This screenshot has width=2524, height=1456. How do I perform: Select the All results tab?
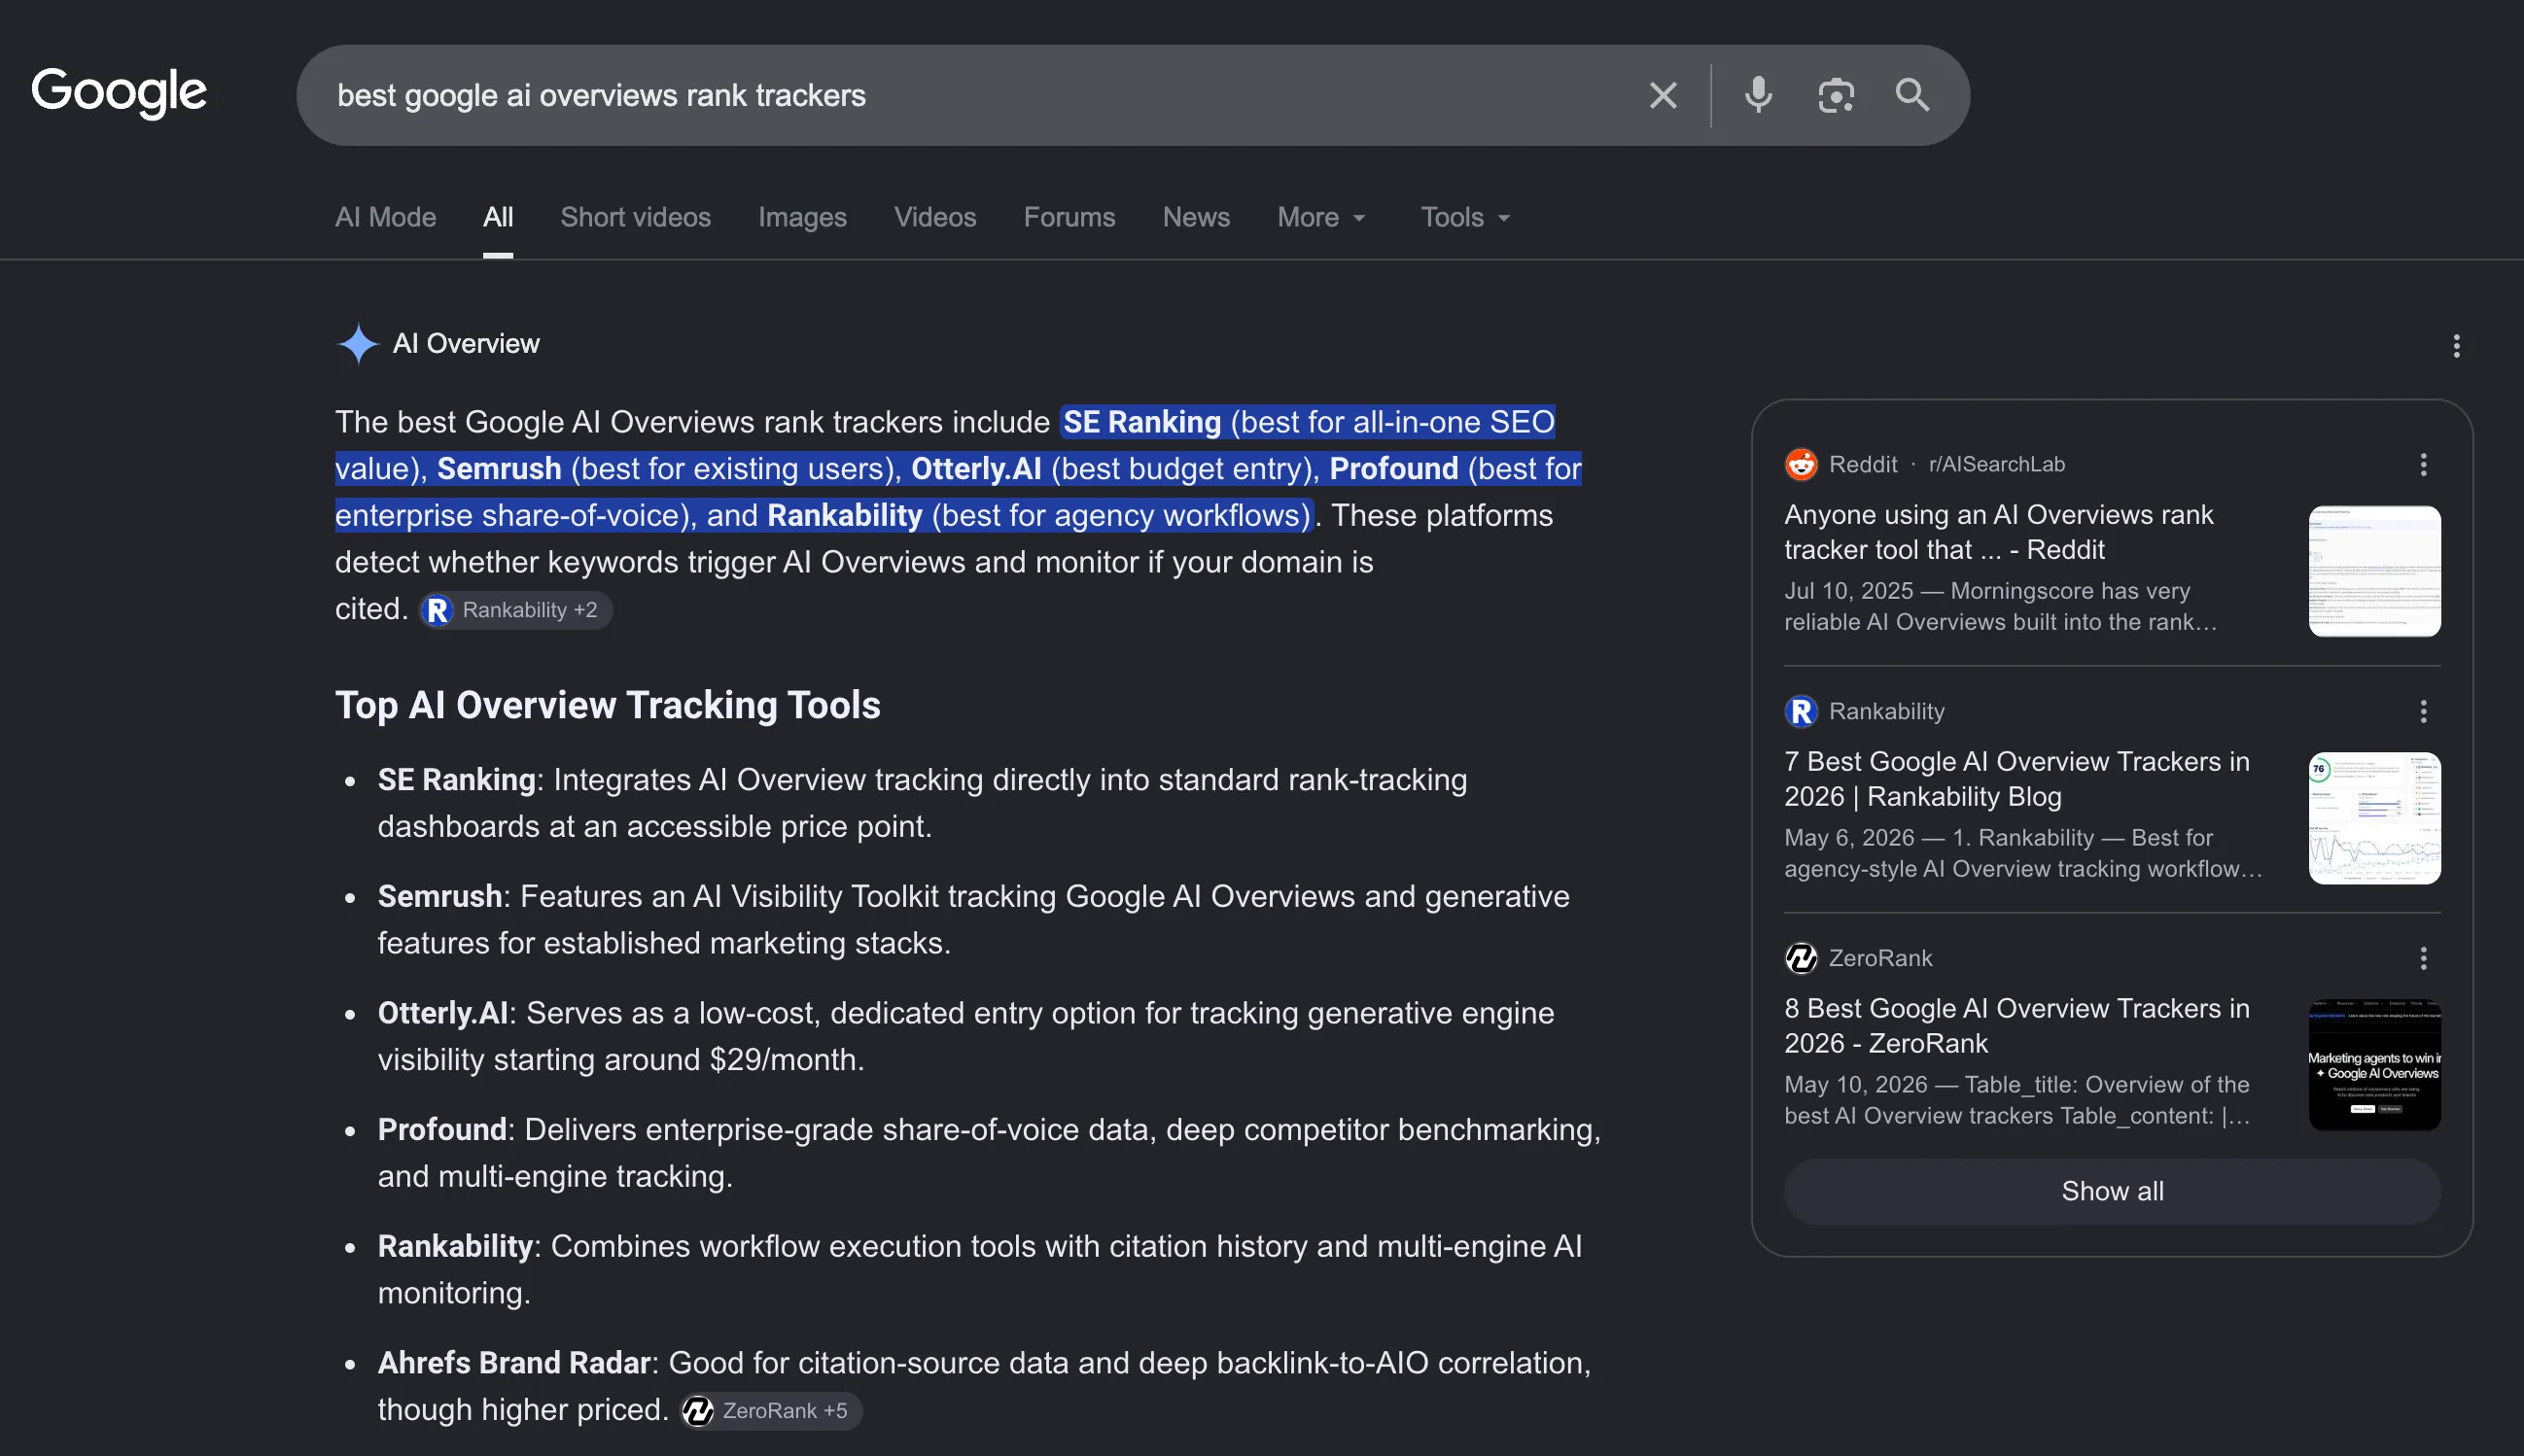(x=498, y=217)
